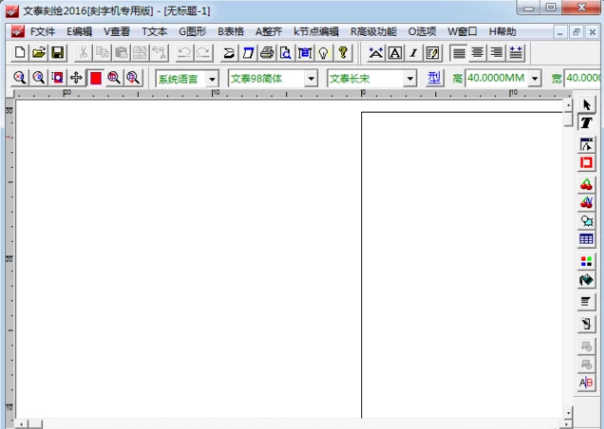Click the open folder icon
This screenshot has height=429, width=604.
pos(39,52)
